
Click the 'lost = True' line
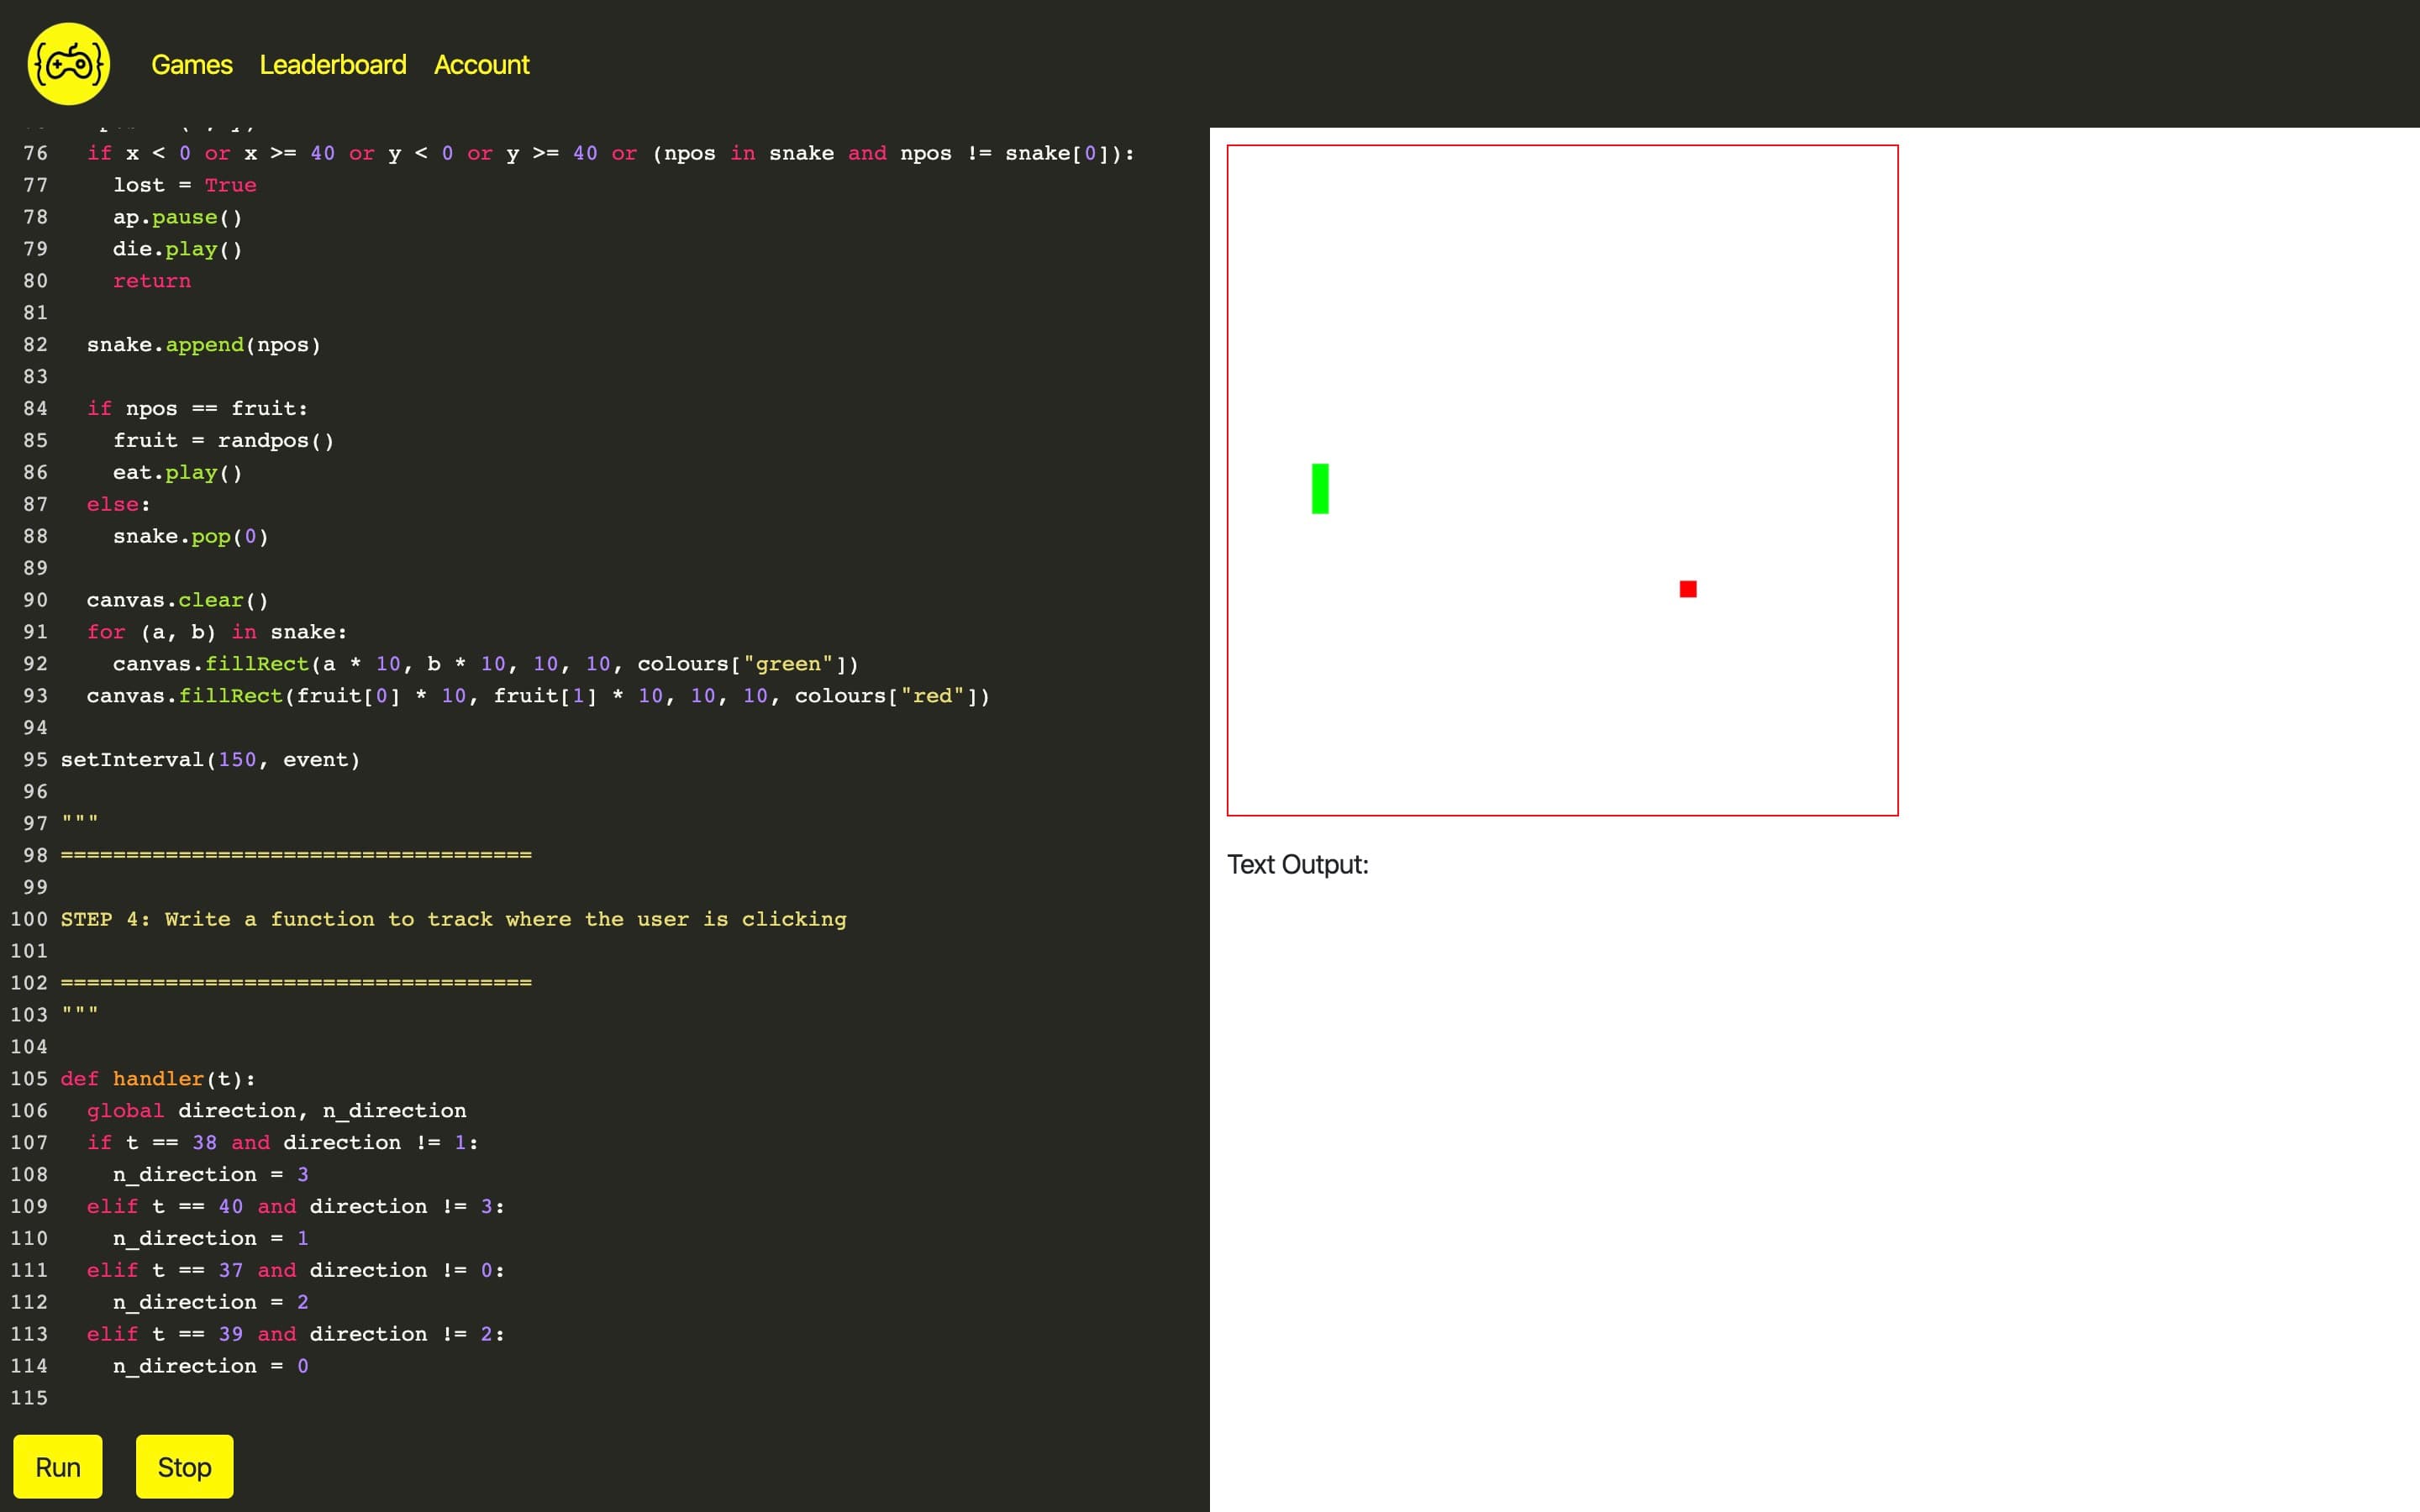185,185
